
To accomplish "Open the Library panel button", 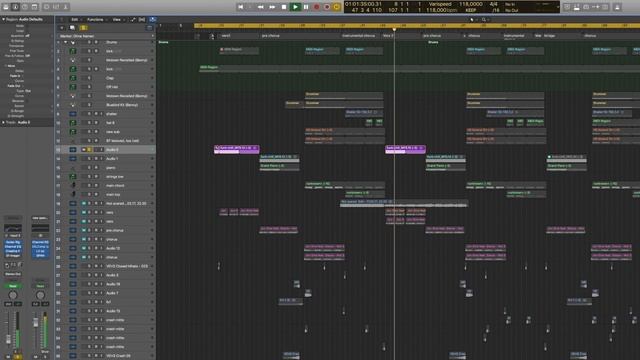I will [6, 7].
